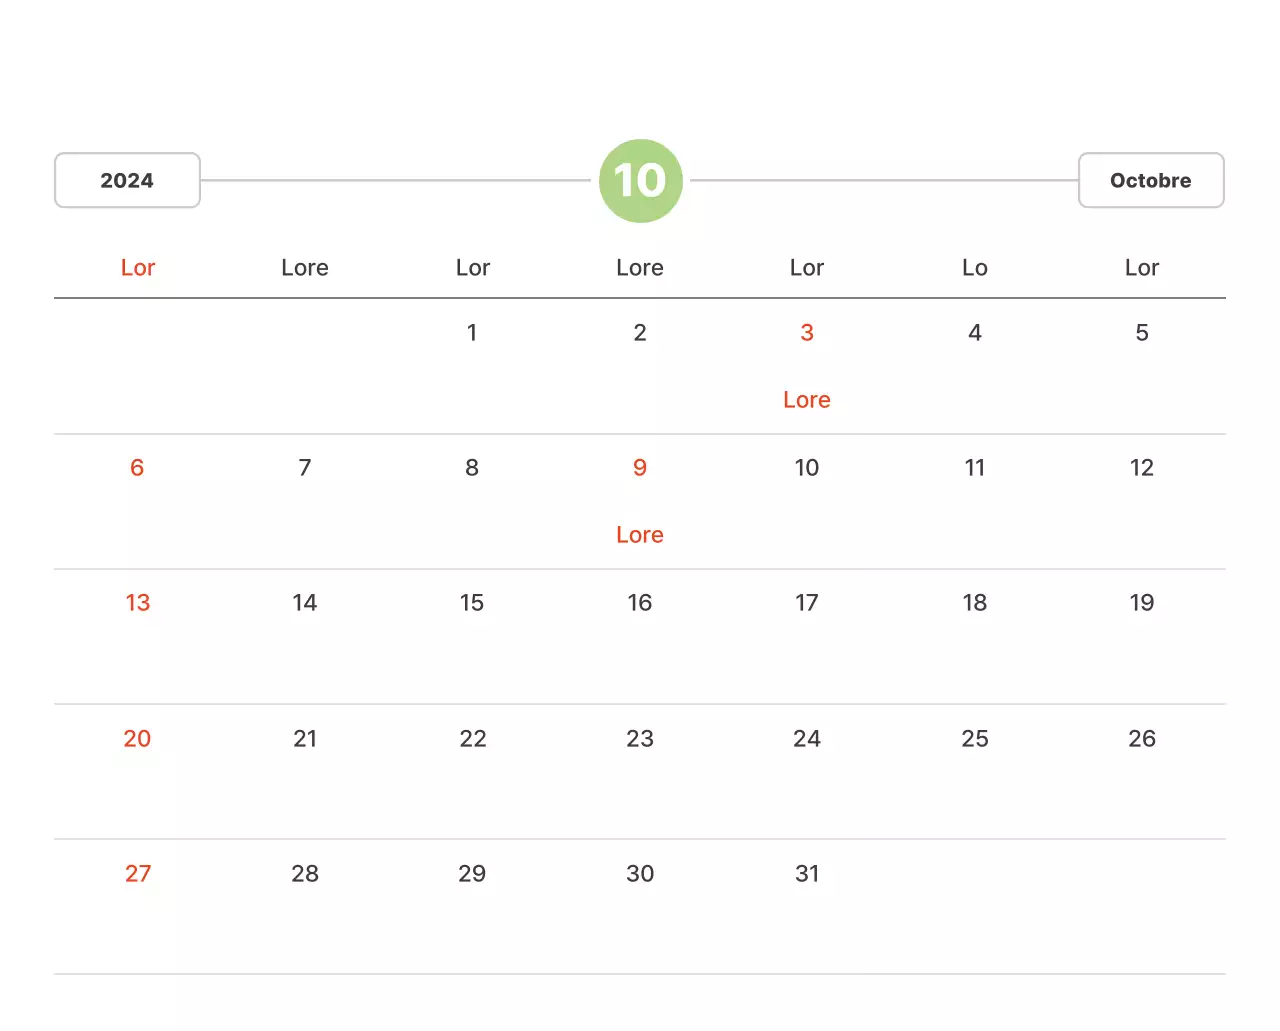The image size is (1280, 1031).
Task: Select October 9 on the calendar
Action: click(640, 468)
